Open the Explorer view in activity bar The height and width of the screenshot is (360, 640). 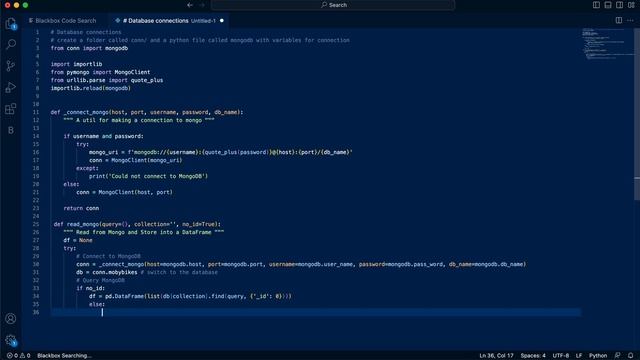pyautogui.click(x=11, y=24)
